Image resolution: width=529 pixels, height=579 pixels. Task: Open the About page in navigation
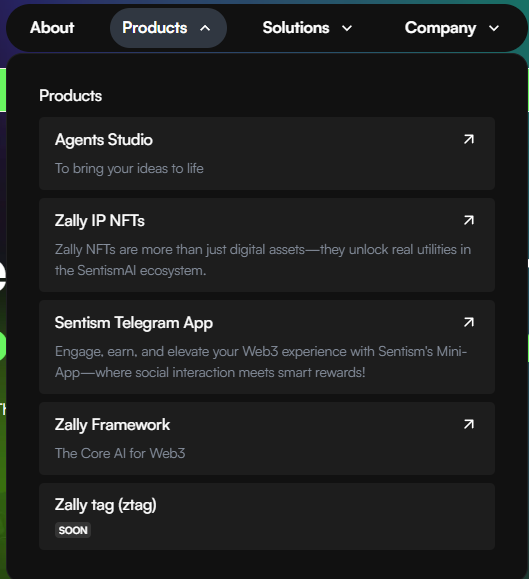pos(52,28)
